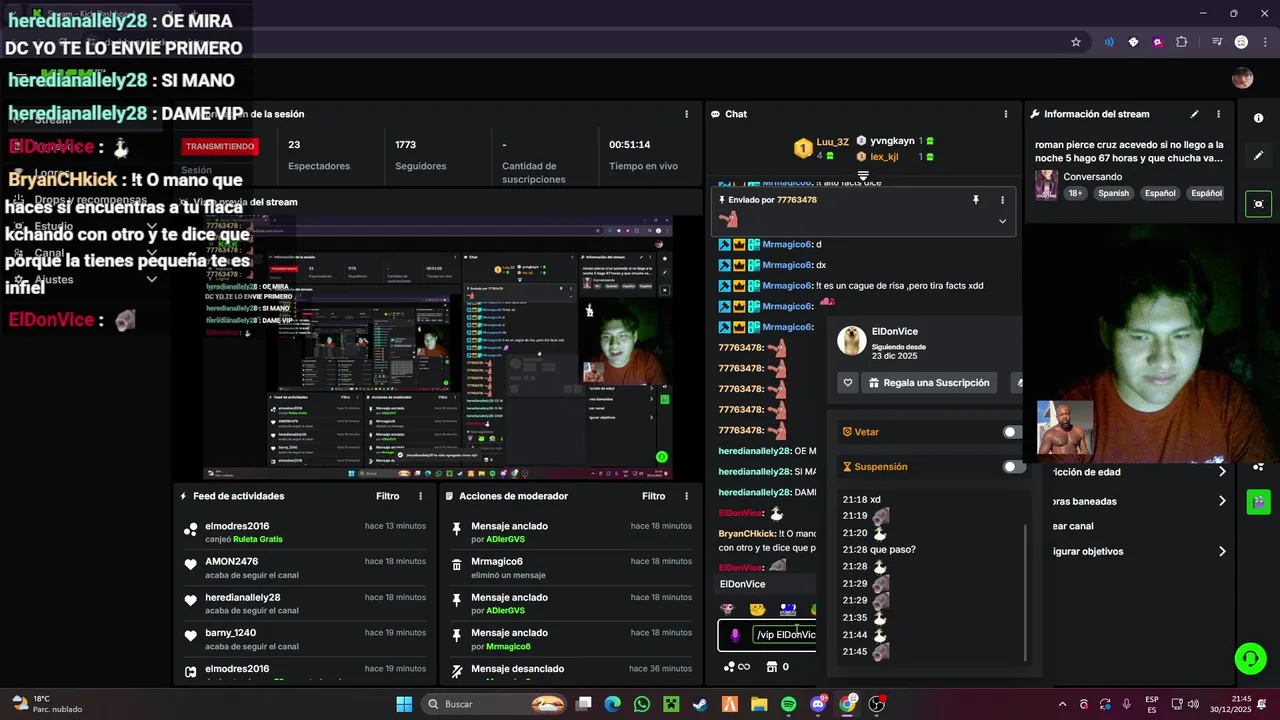
Task: Open the info icon in the right sidebar
Action: coord(1258,118)
